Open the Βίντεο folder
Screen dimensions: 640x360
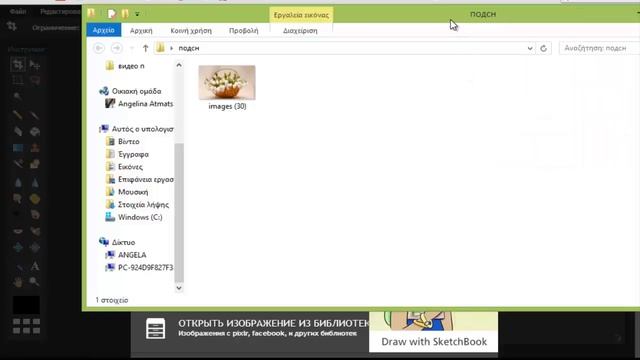click(x=129, y=142)
